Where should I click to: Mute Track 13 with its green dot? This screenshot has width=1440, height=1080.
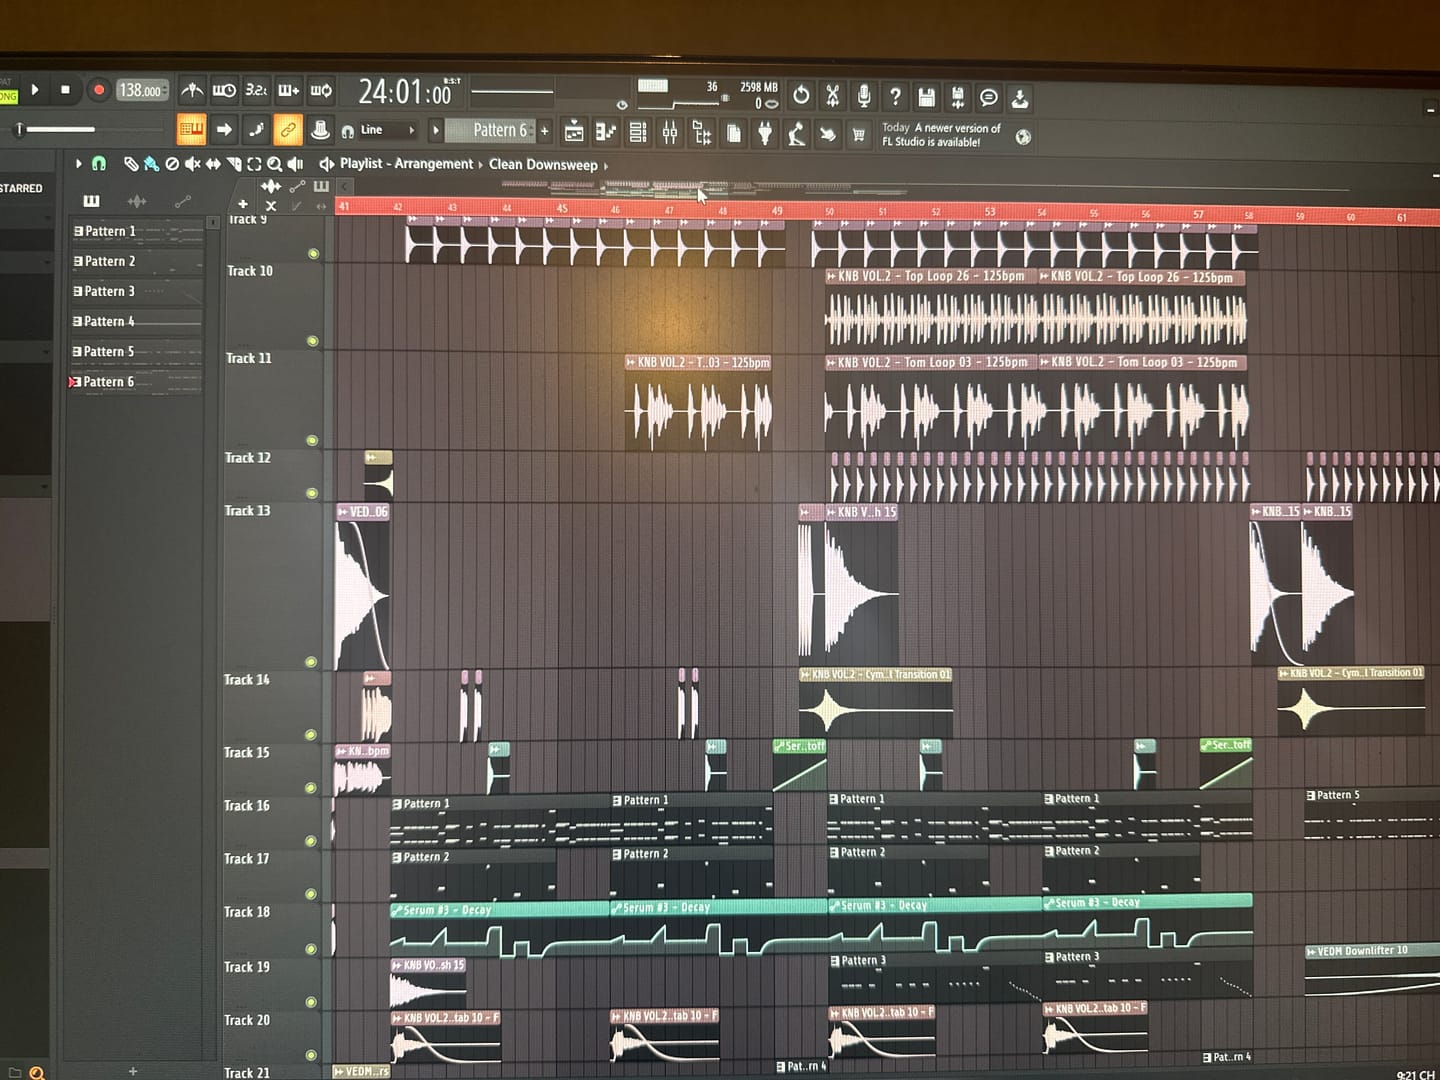click(x=311, y=662)
